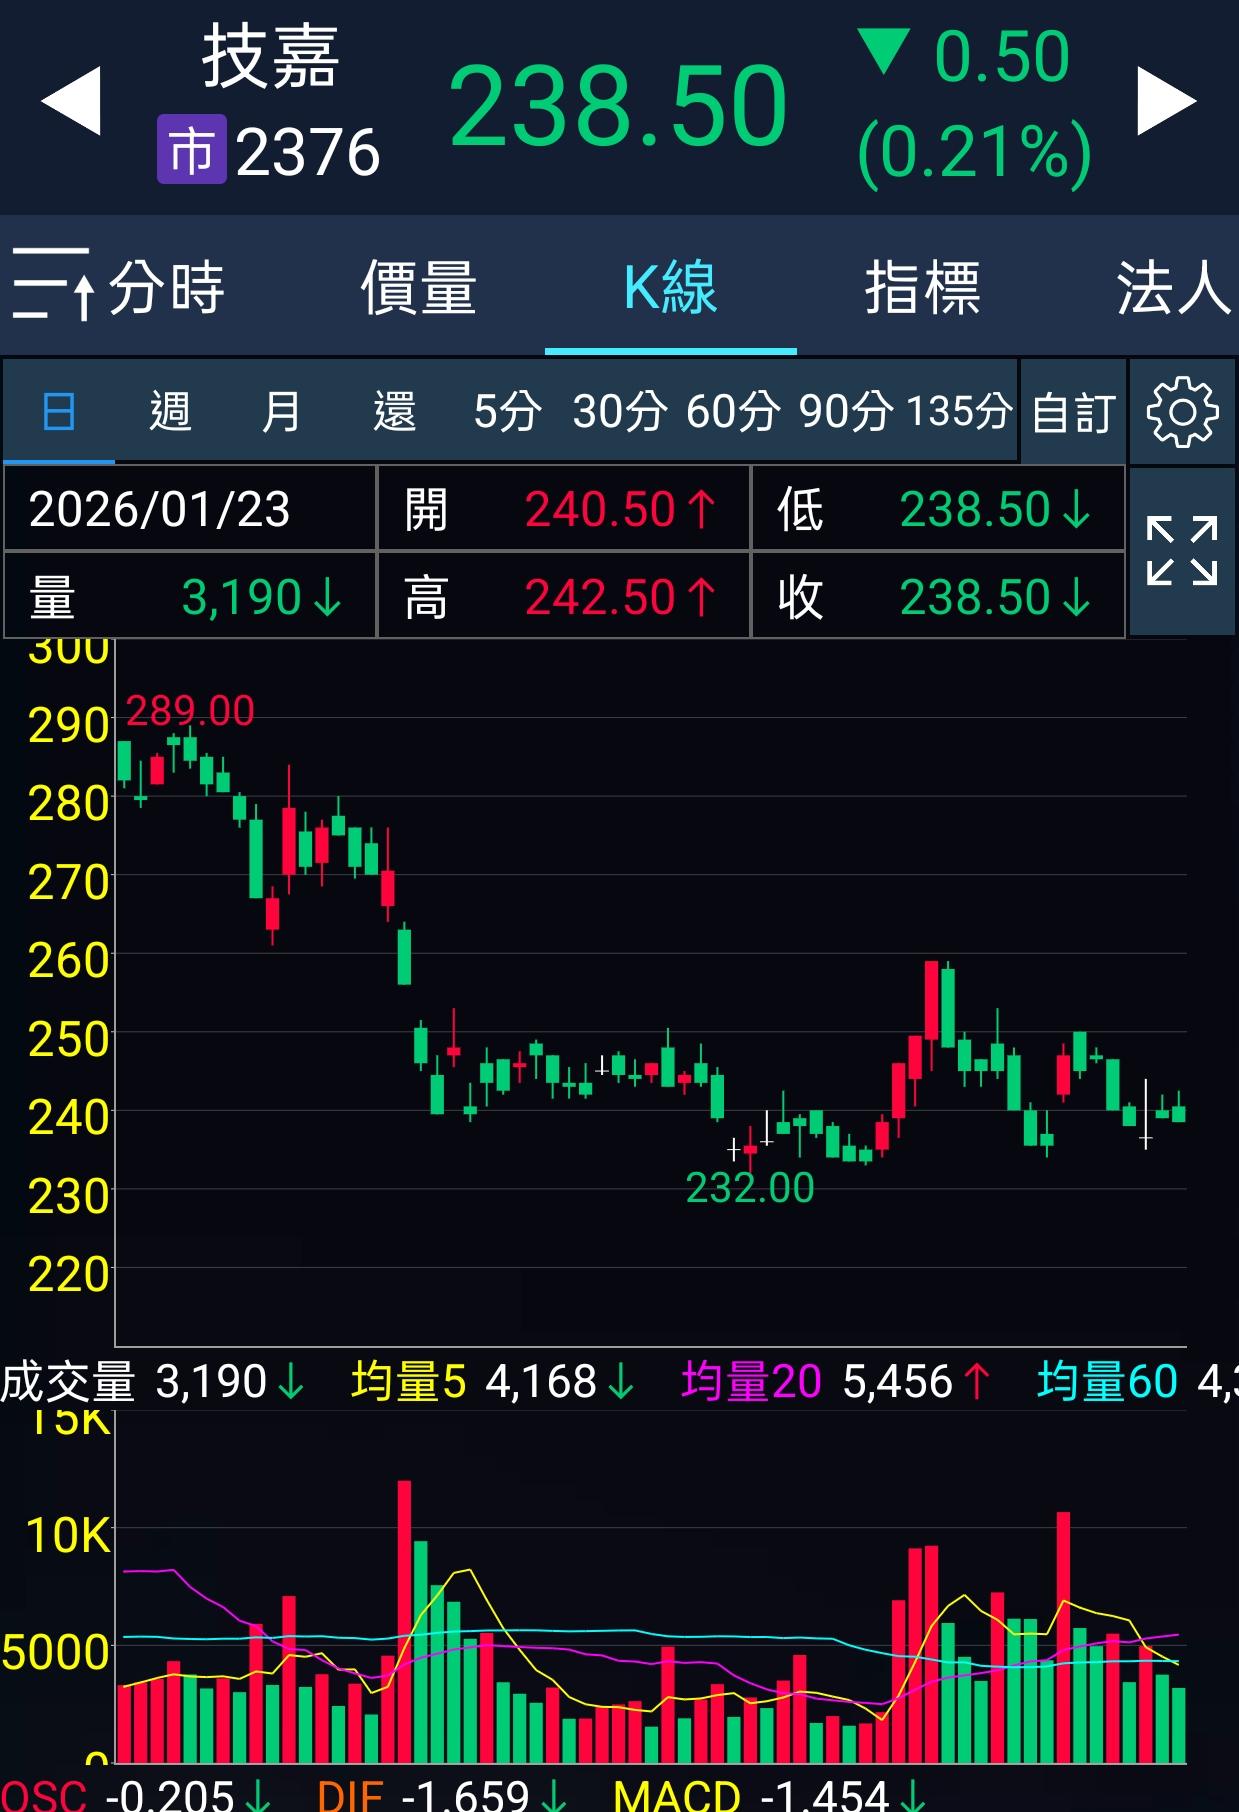Select 60分 interval
The image size is (1239, 1812).
(x=733, y=412)
